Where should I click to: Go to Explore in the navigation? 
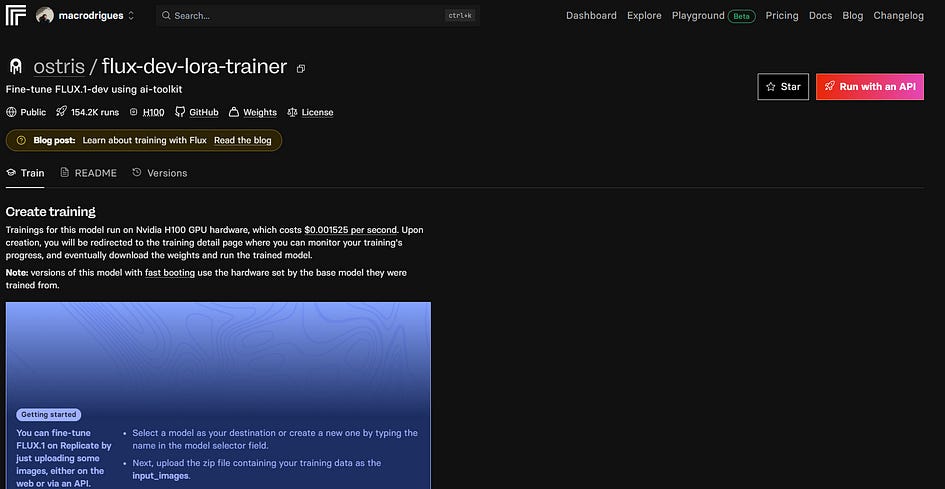(x=644, y=16)
